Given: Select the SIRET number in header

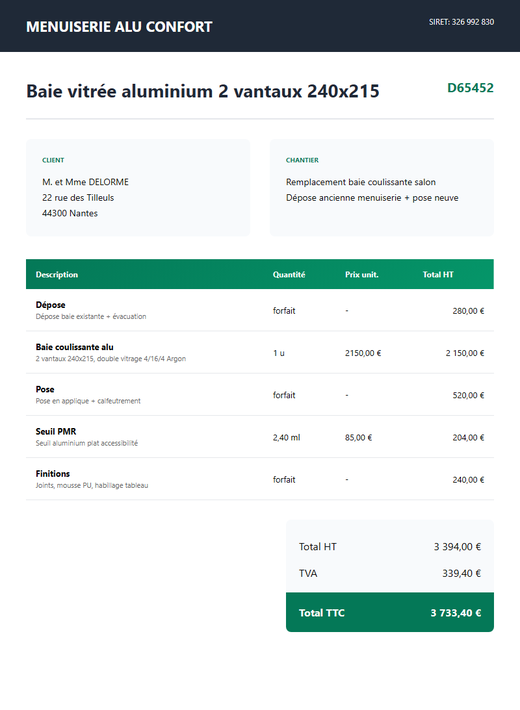Looking at the screenshot, I should [x=461, y=22].
